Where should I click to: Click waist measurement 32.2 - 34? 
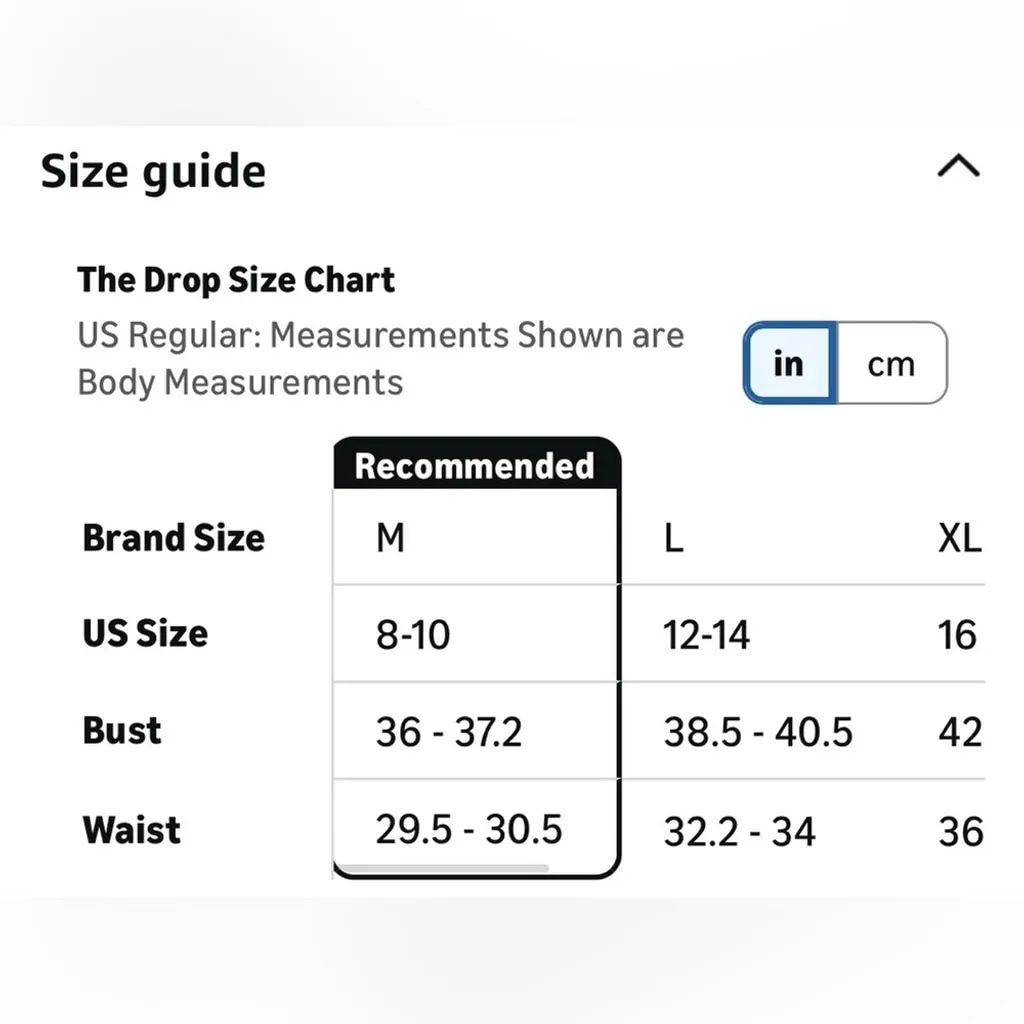point(739,831)
